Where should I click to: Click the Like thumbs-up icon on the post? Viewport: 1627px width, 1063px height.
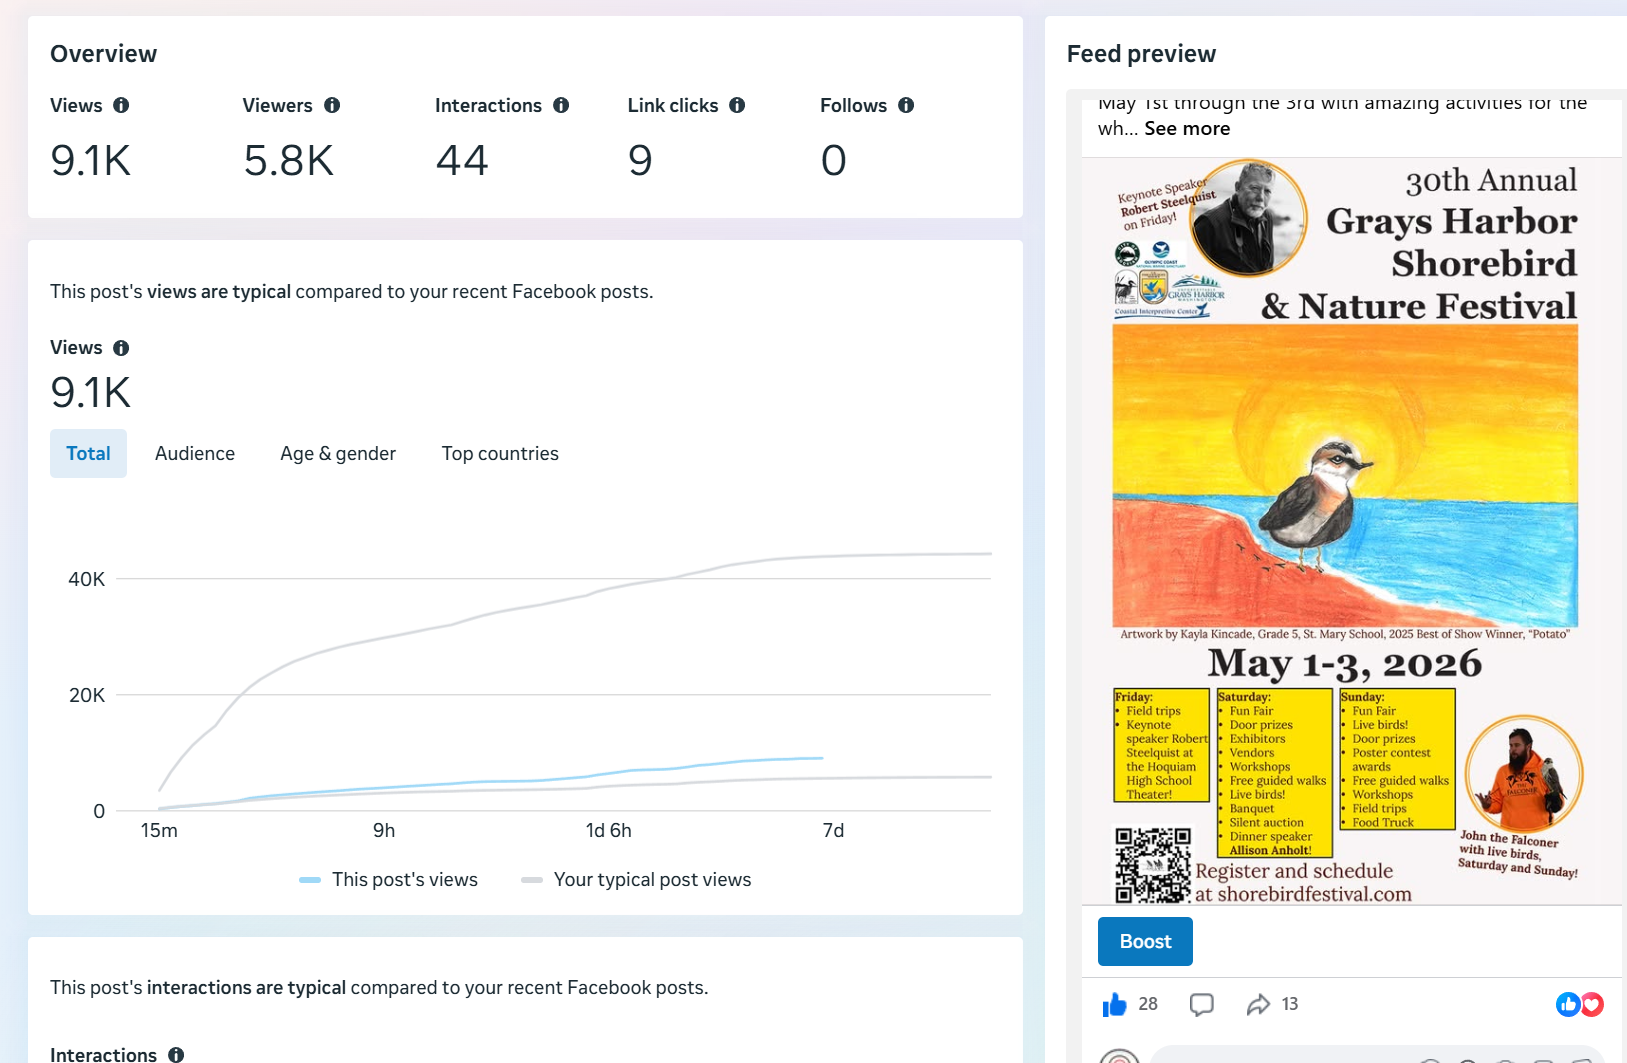pos(1114,1004)
